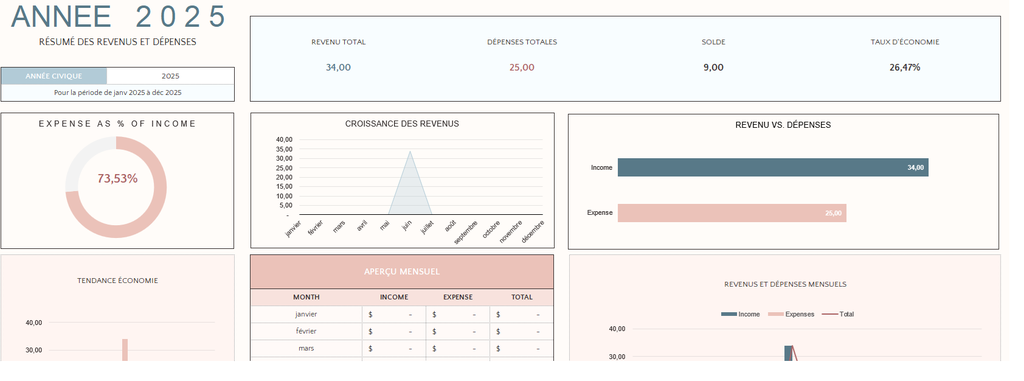Select the SOLDE label
1024x381 pixels.
[x=713, y=42]
